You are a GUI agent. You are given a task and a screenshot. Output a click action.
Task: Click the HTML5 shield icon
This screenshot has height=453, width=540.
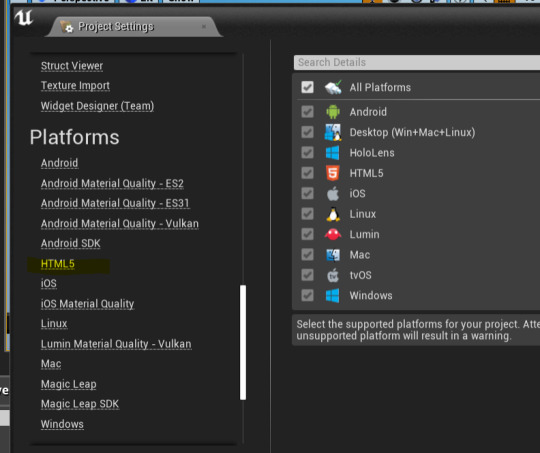tap(333, 173)
